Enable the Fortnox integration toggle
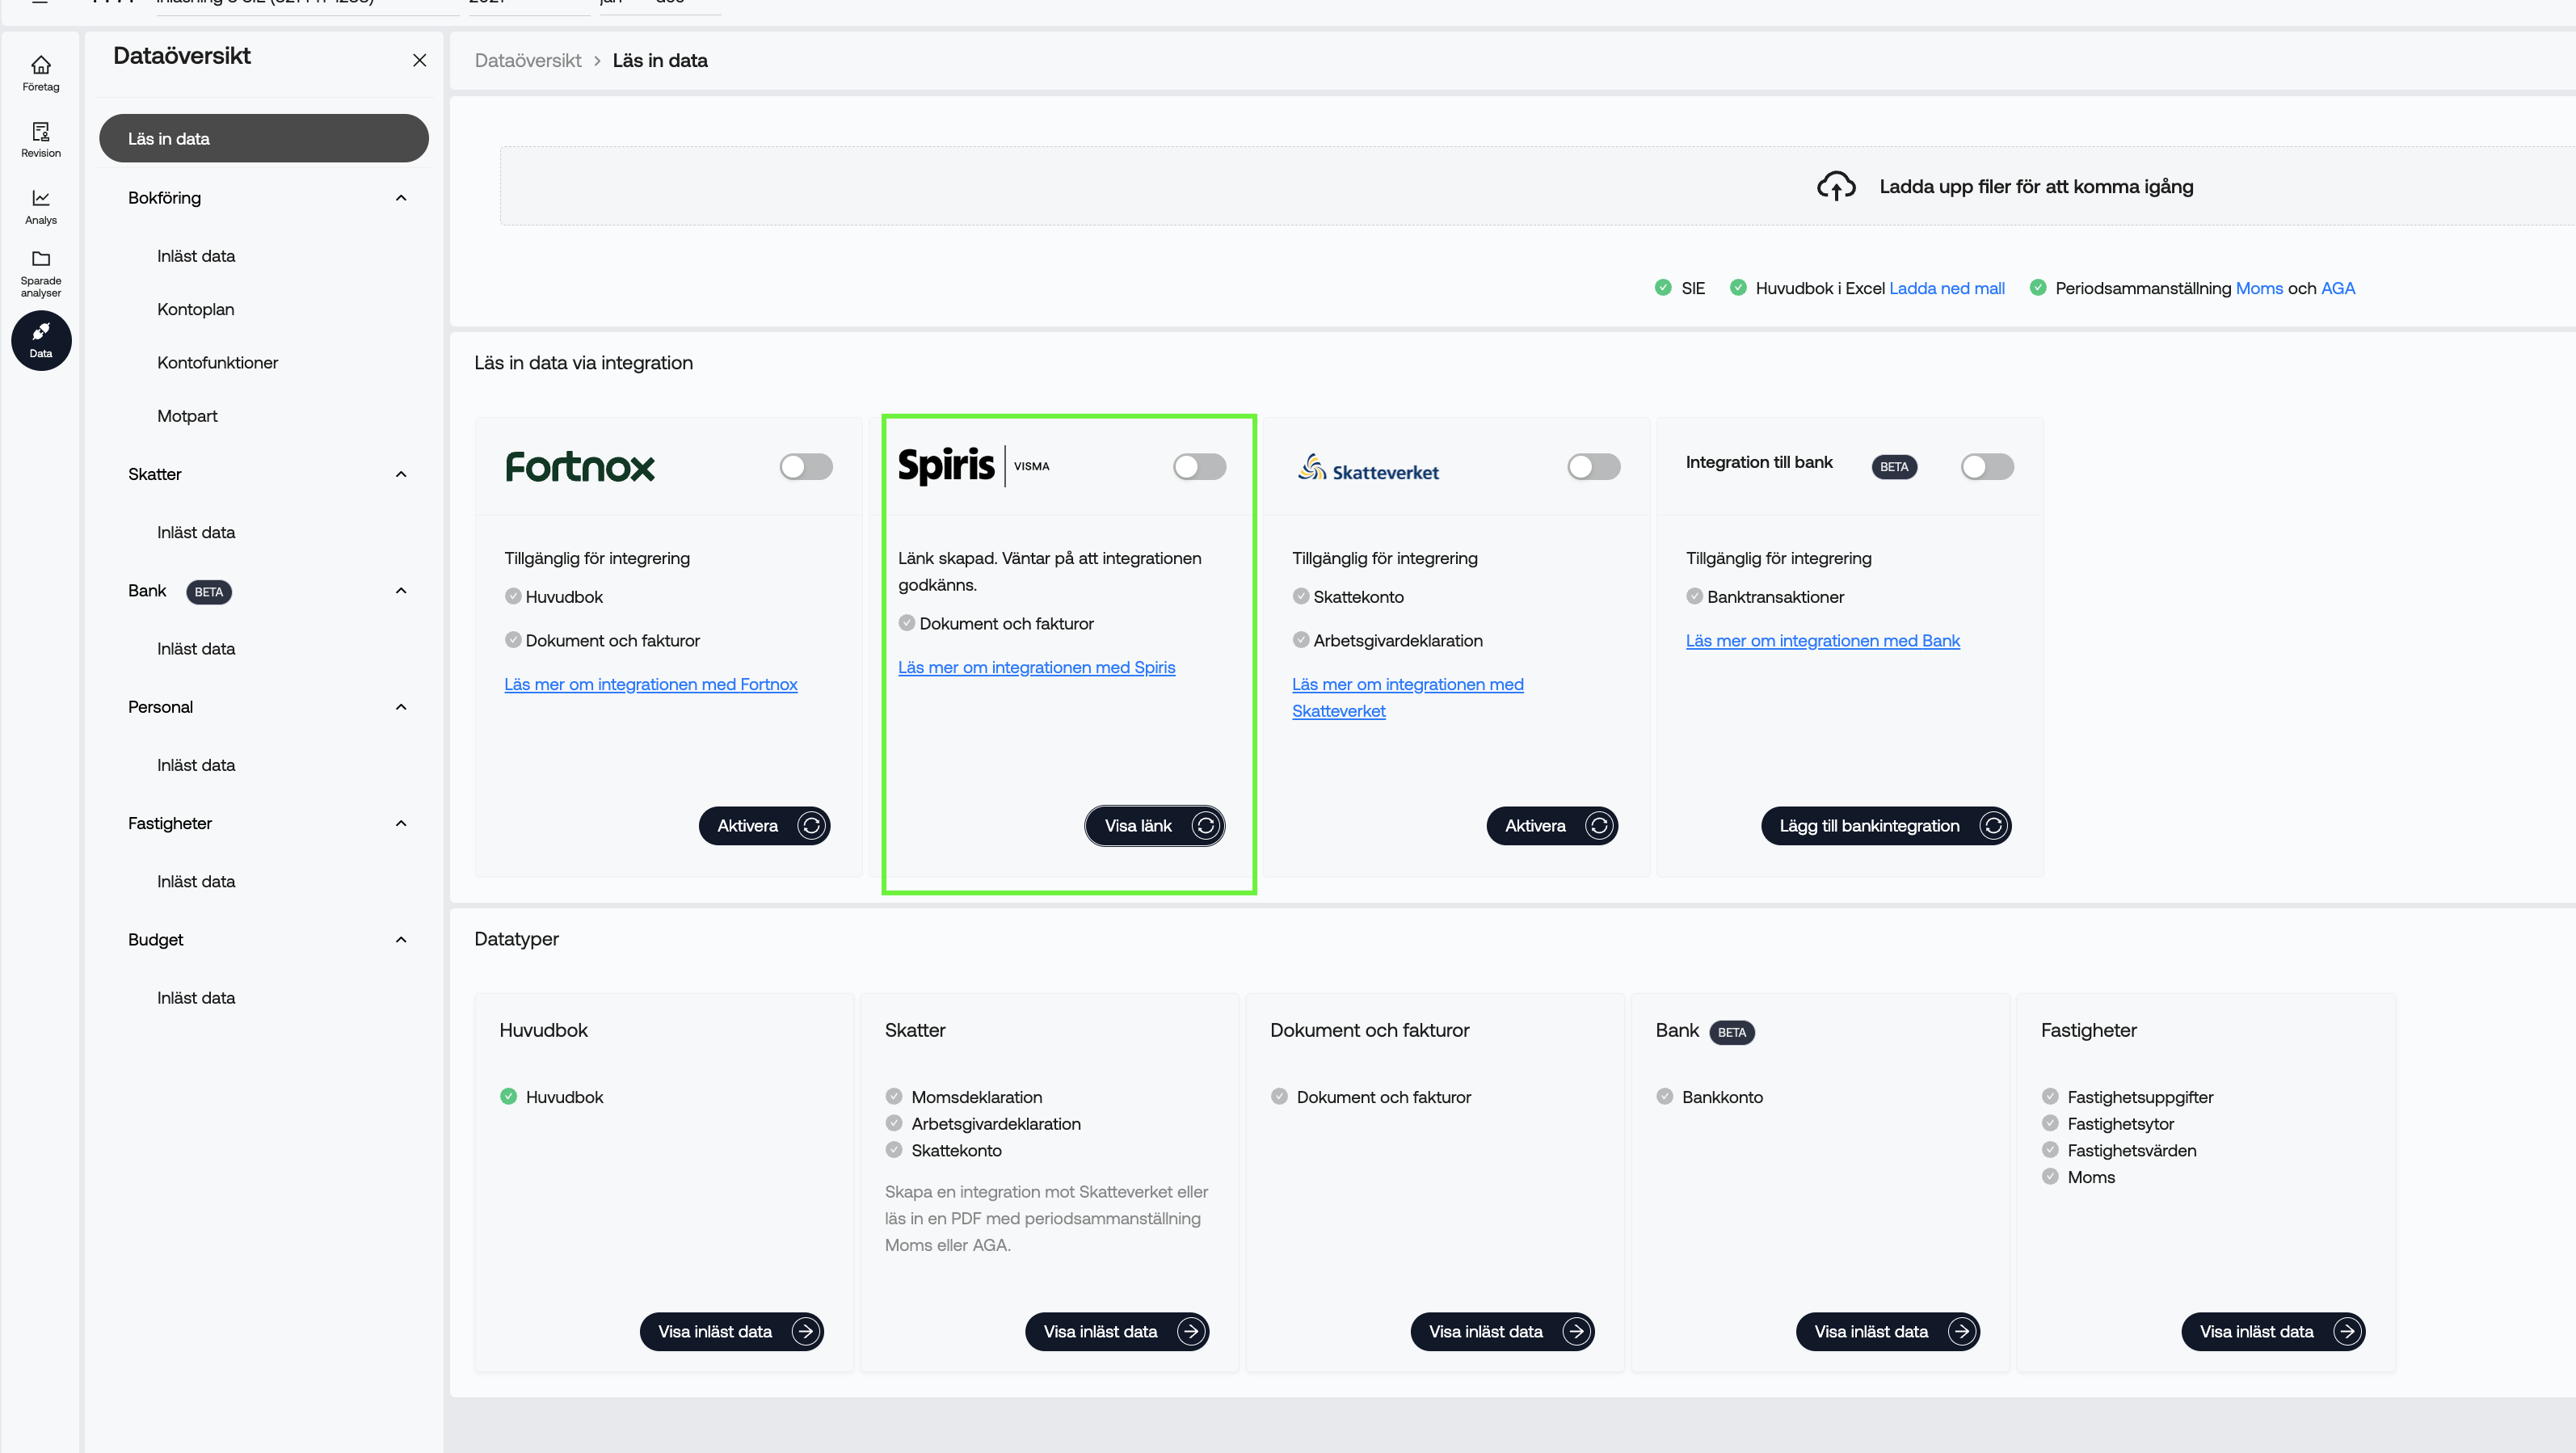The image size is (2576, 1453). tap(806, 467)
